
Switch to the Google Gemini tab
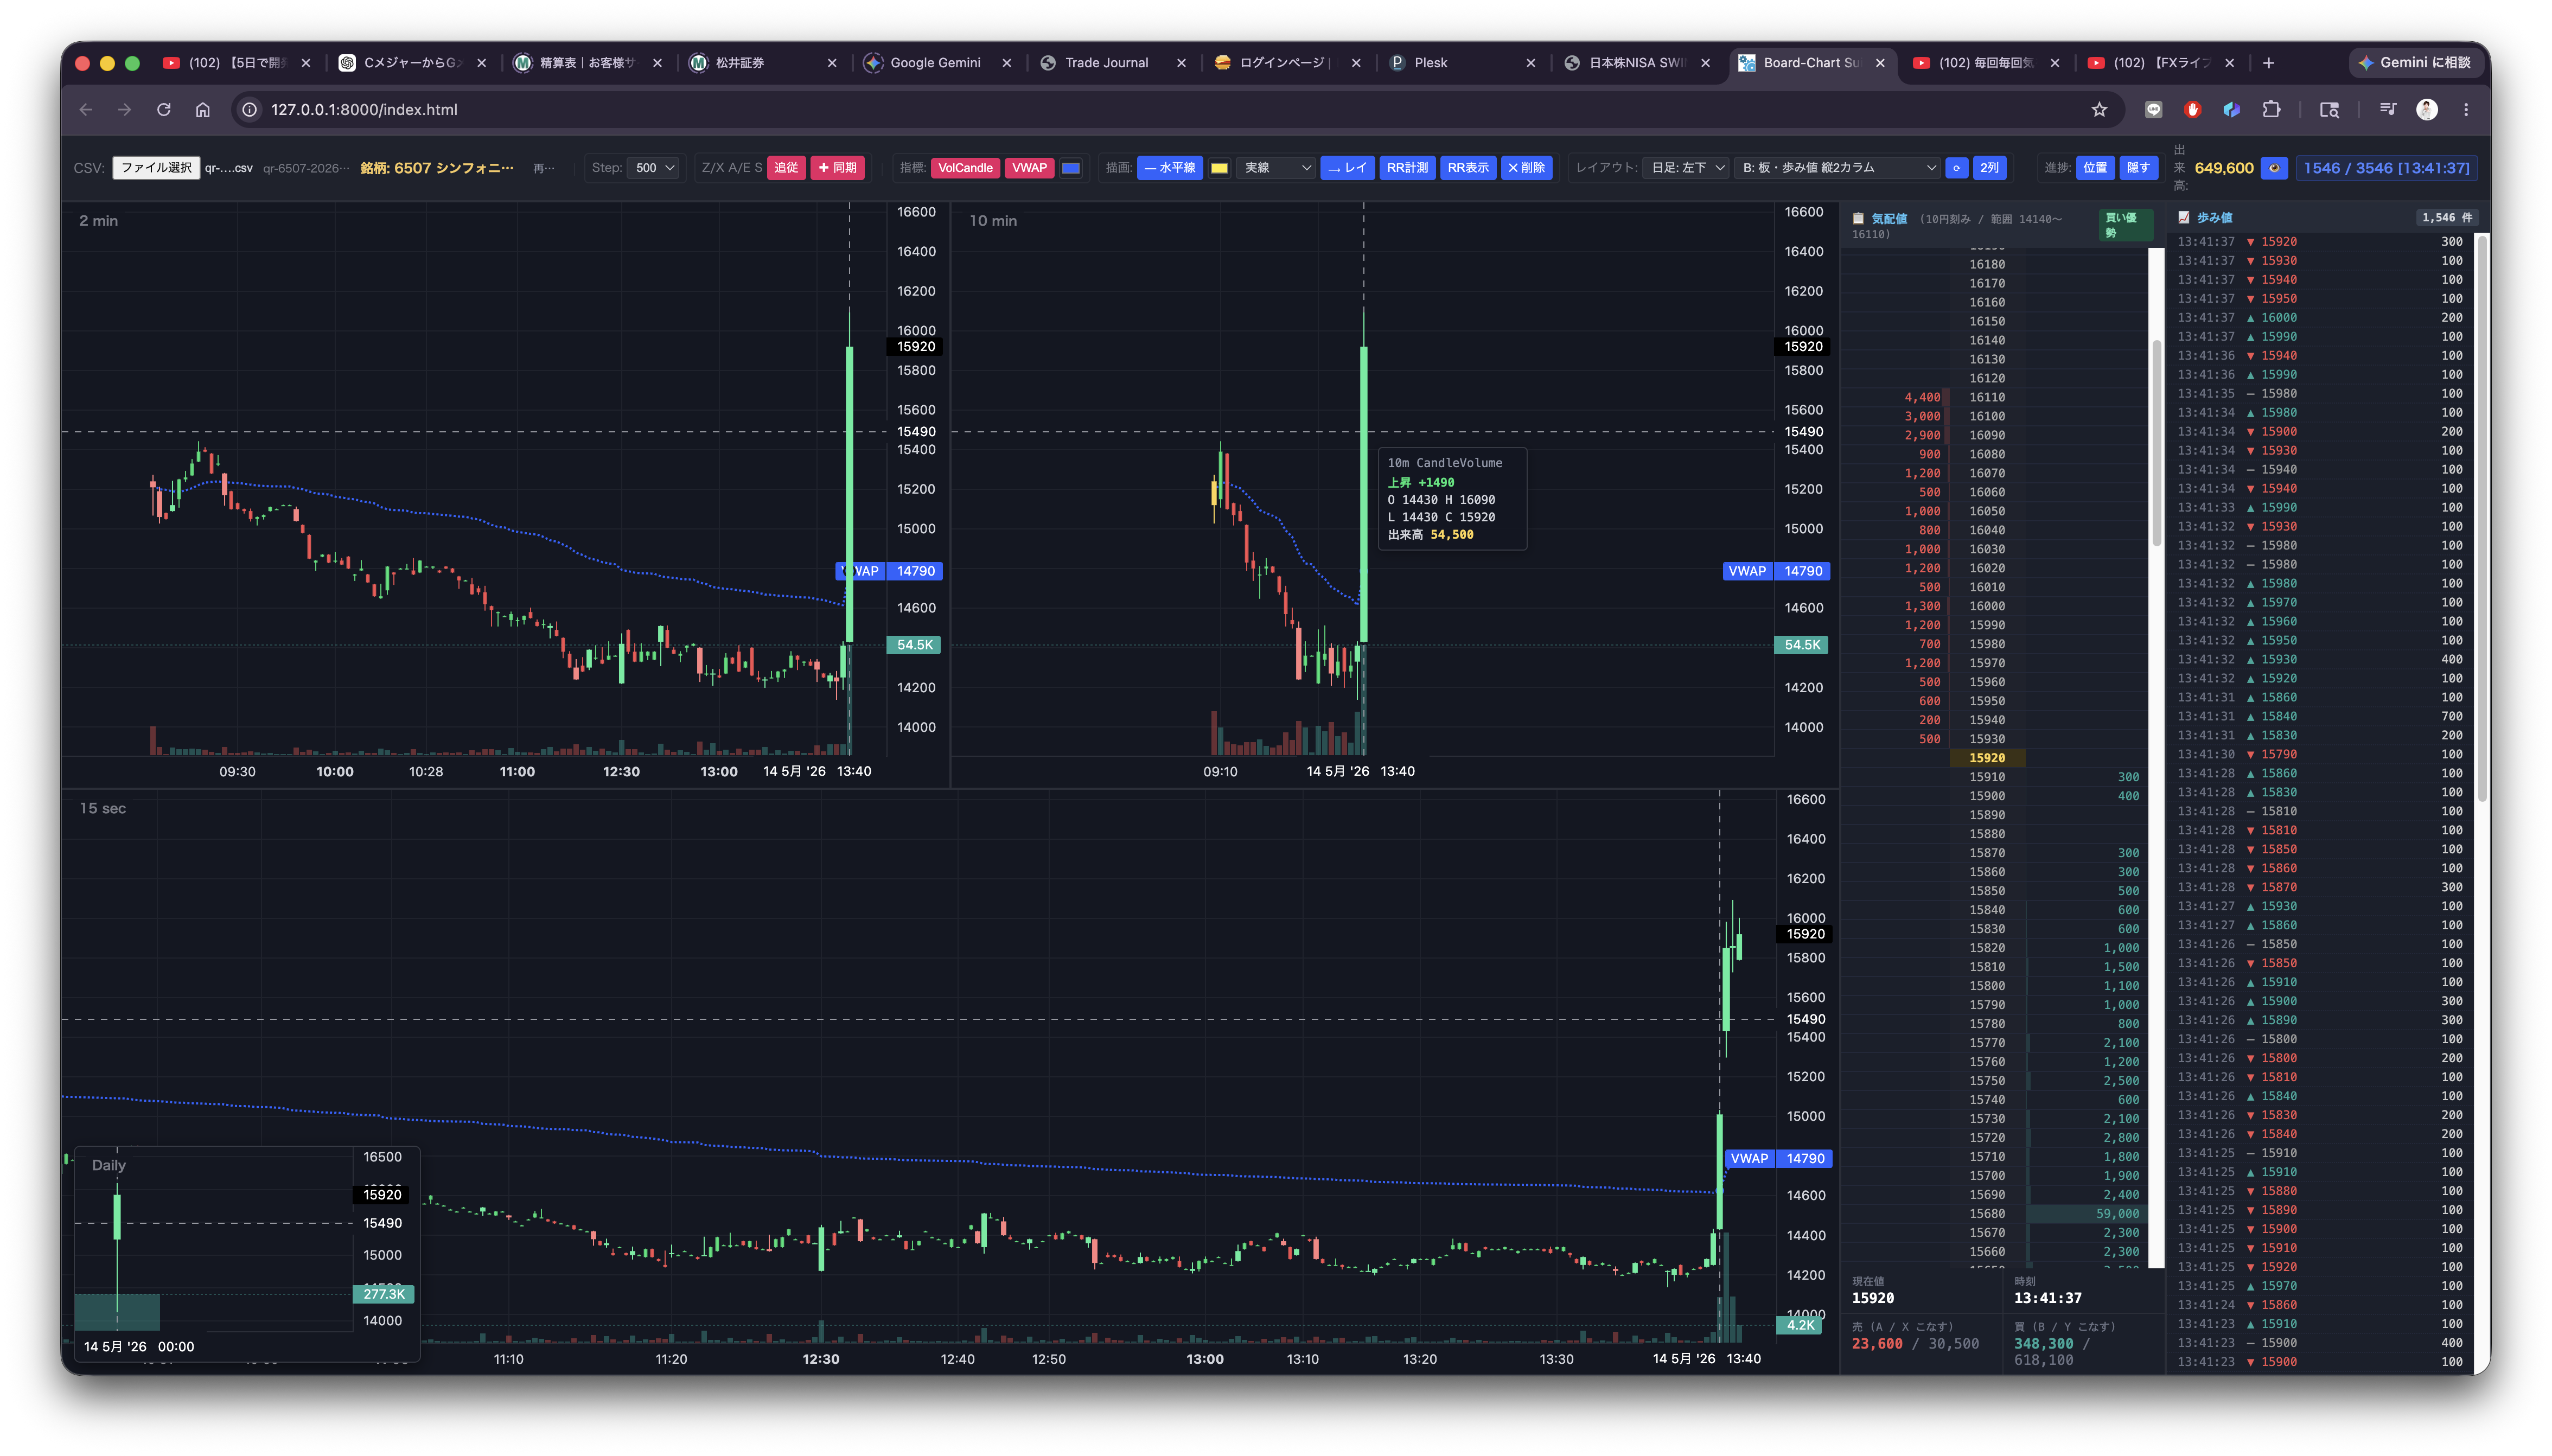935,63
